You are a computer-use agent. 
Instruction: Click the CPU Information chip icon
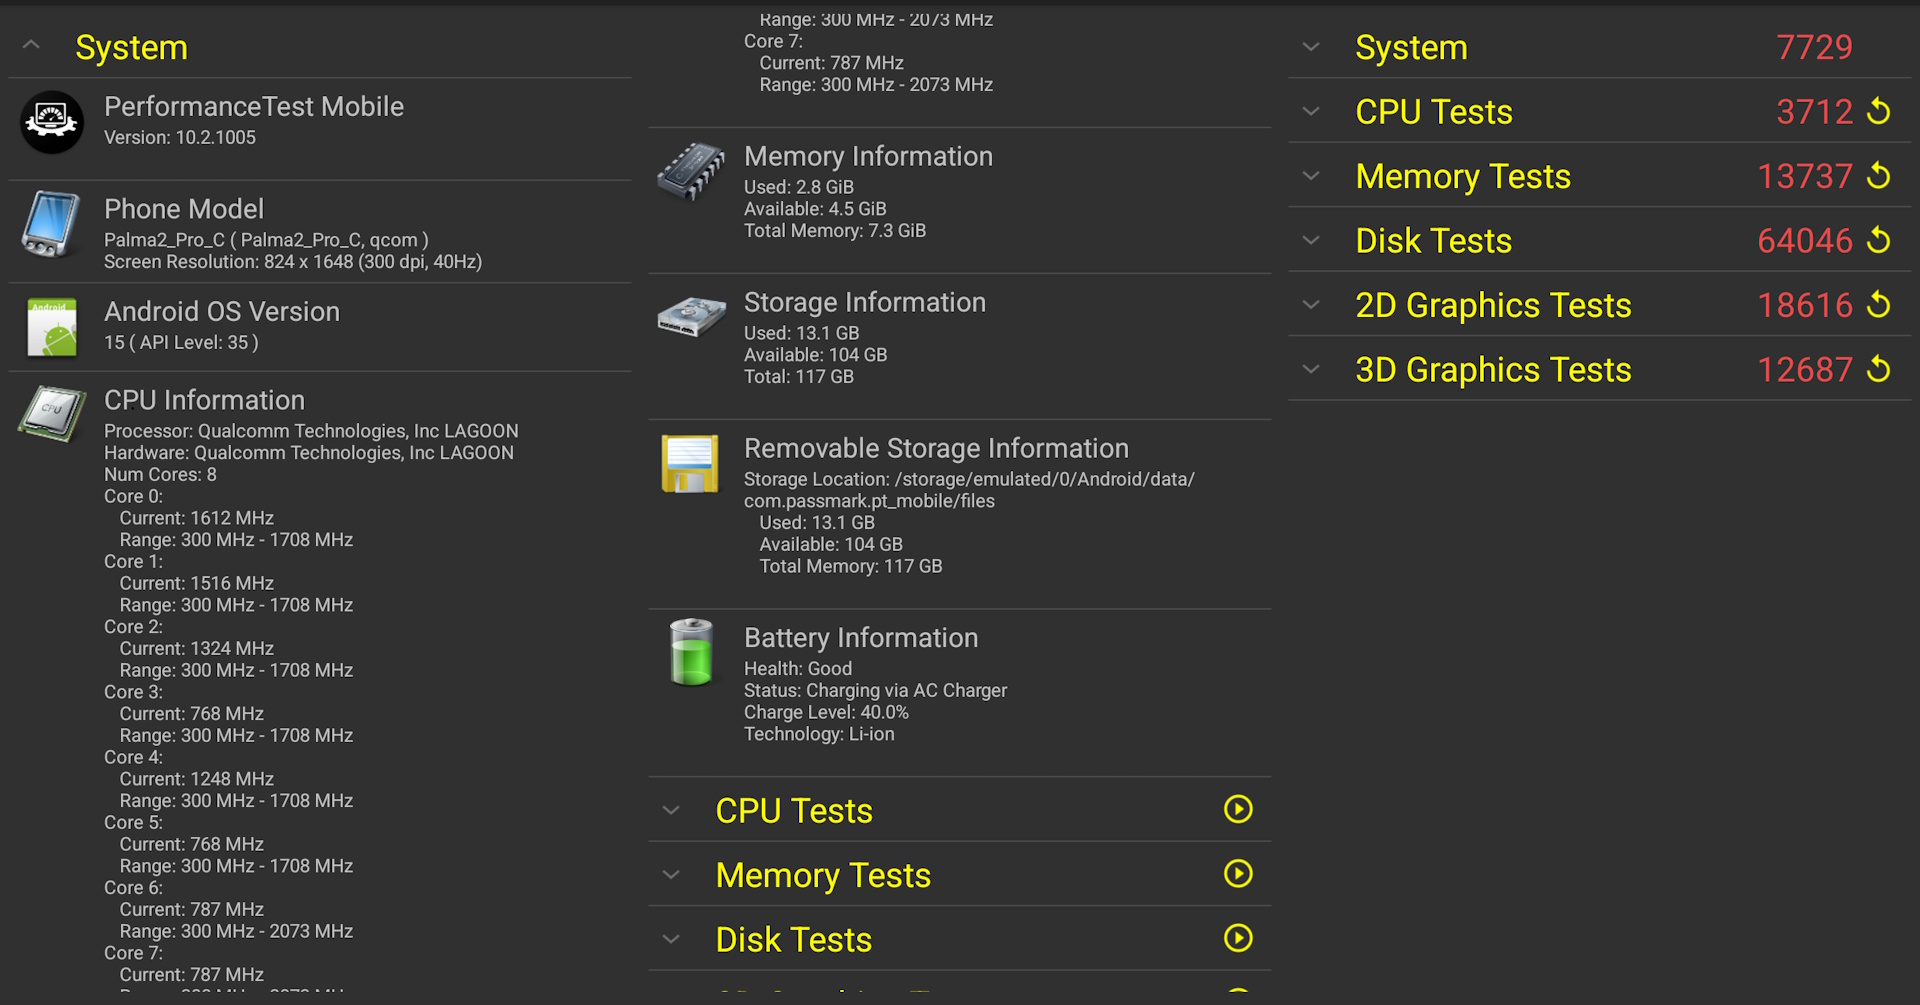click(x=52, y=412)
